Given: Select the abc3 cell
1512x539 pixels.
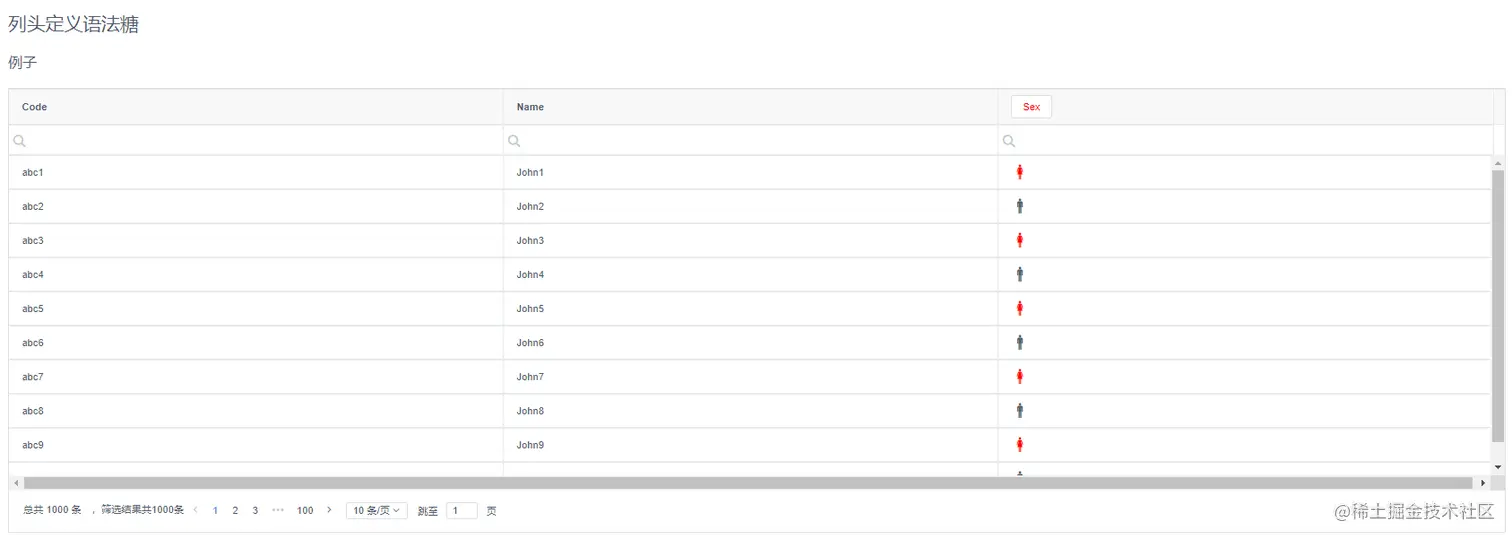Looking at the screenshot, I should 256,240.
